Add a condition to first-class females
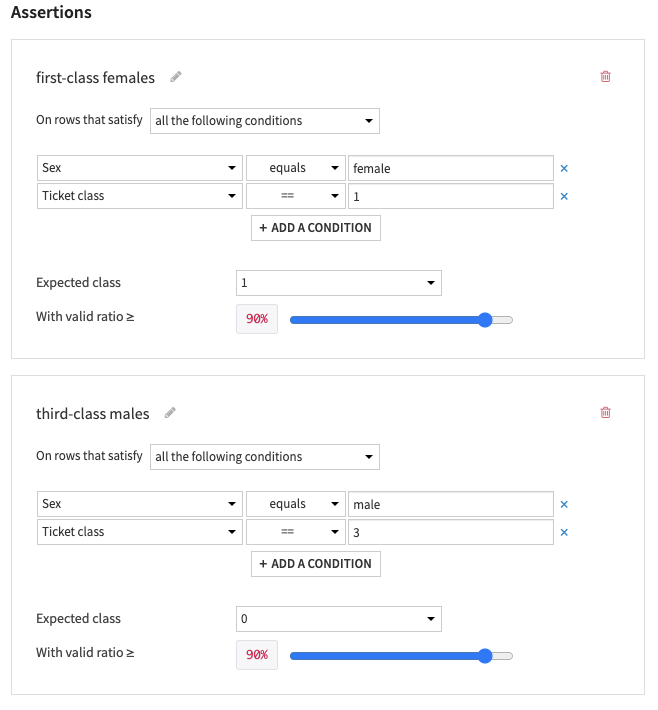Viewport: 658px width, 710px height. 316,227
